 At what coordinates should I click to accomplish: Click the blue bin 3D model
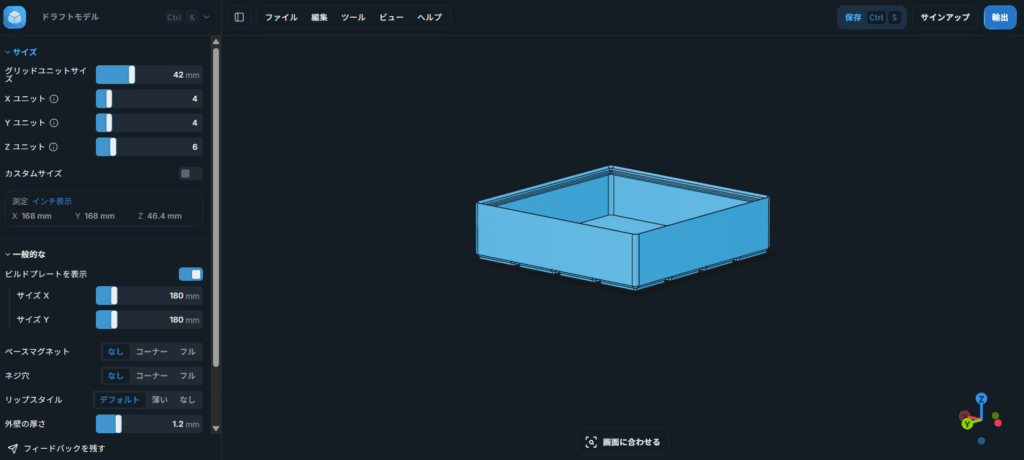(x=623, y=227)
